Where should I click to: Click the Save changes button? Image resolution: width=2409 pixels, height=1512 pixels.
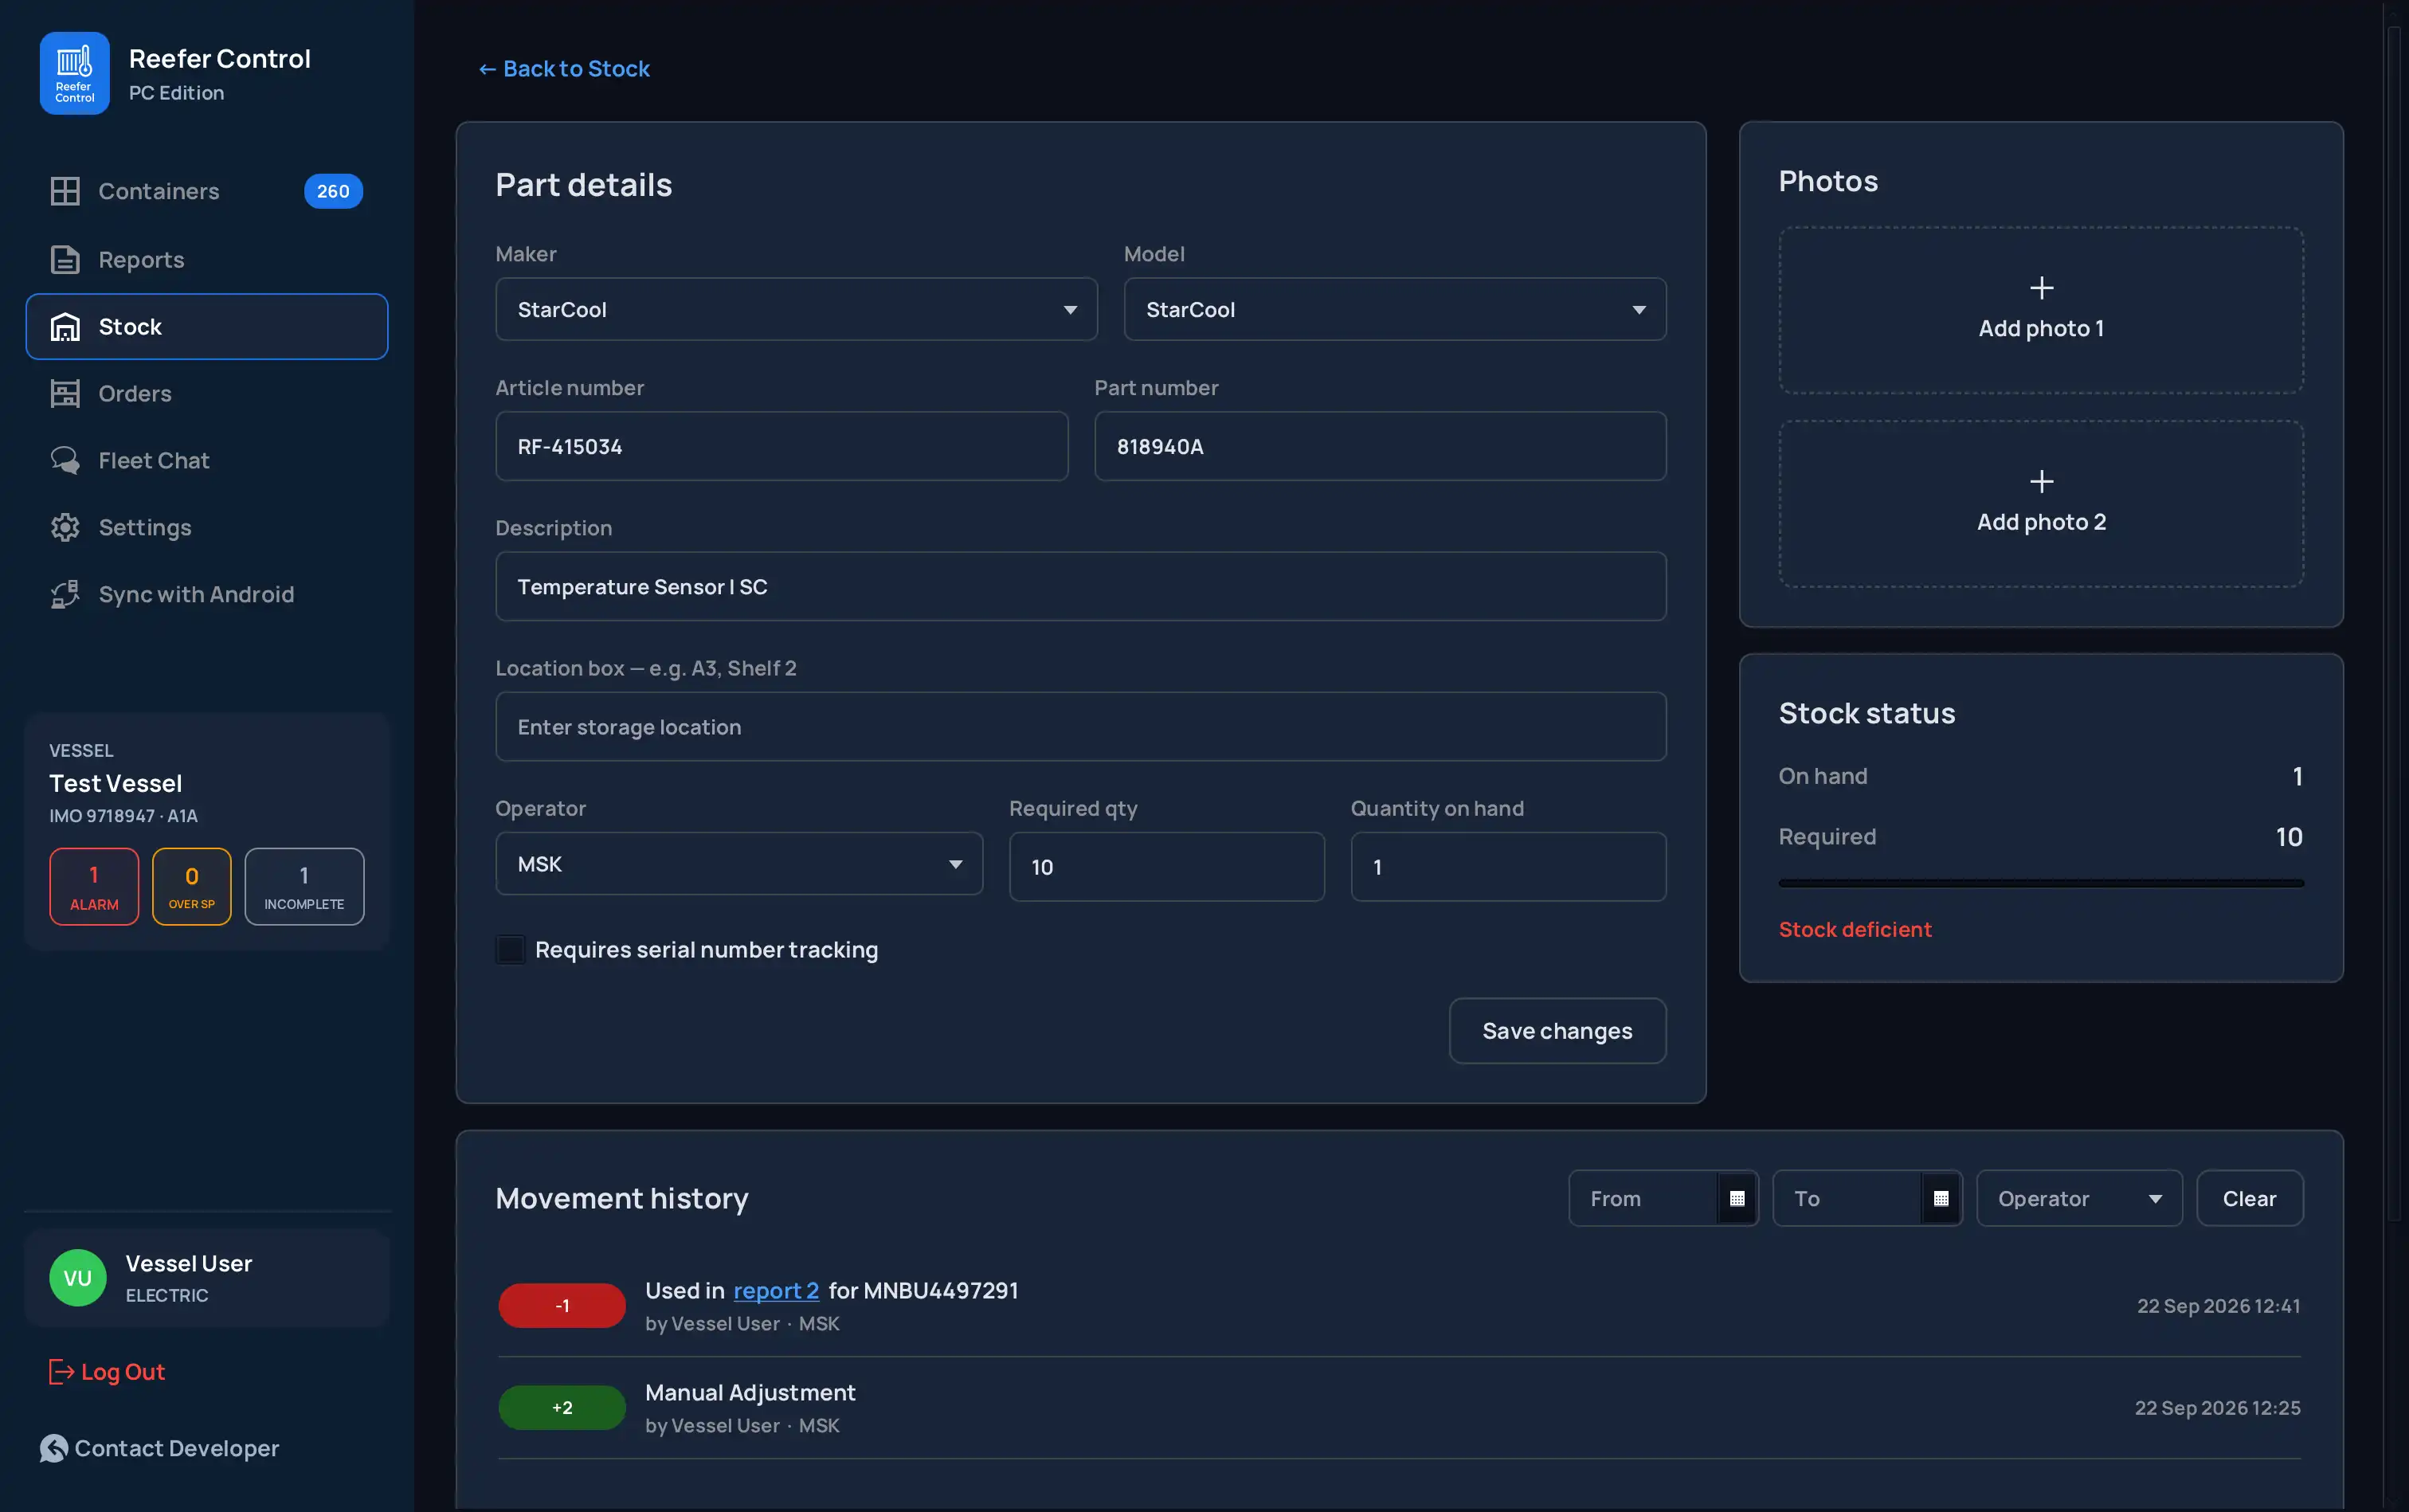pyautogui.click(x=1557, y=1031)
